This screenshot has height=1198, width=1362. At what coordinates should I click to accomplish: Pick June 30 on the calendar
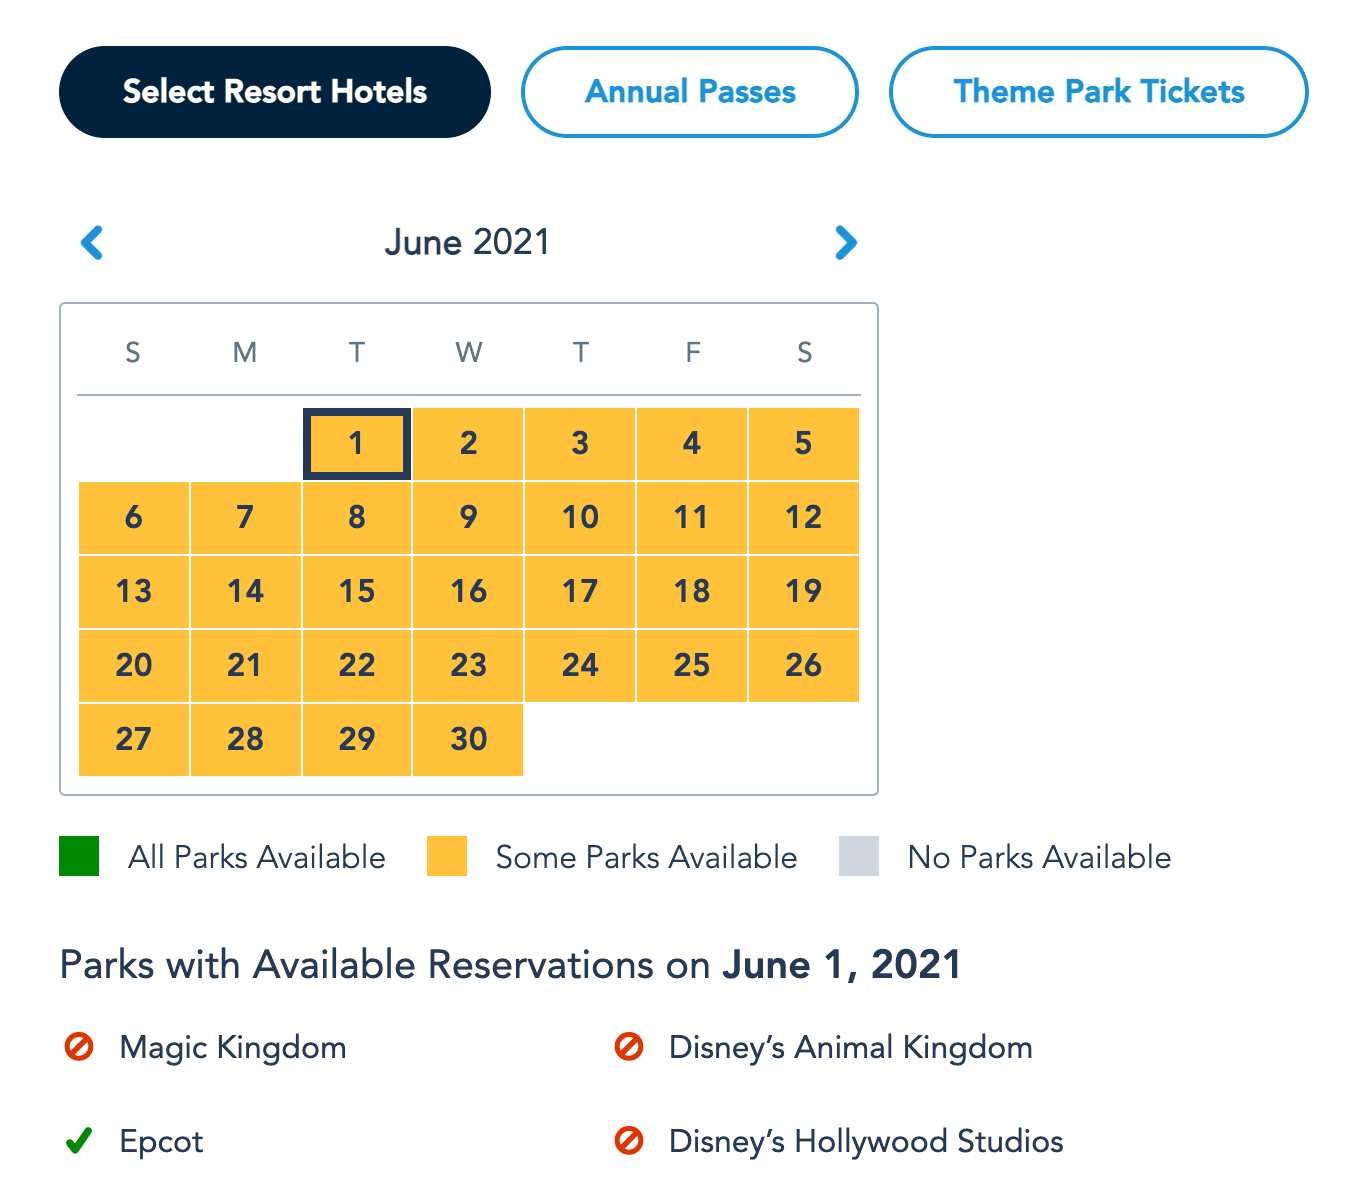468,740
